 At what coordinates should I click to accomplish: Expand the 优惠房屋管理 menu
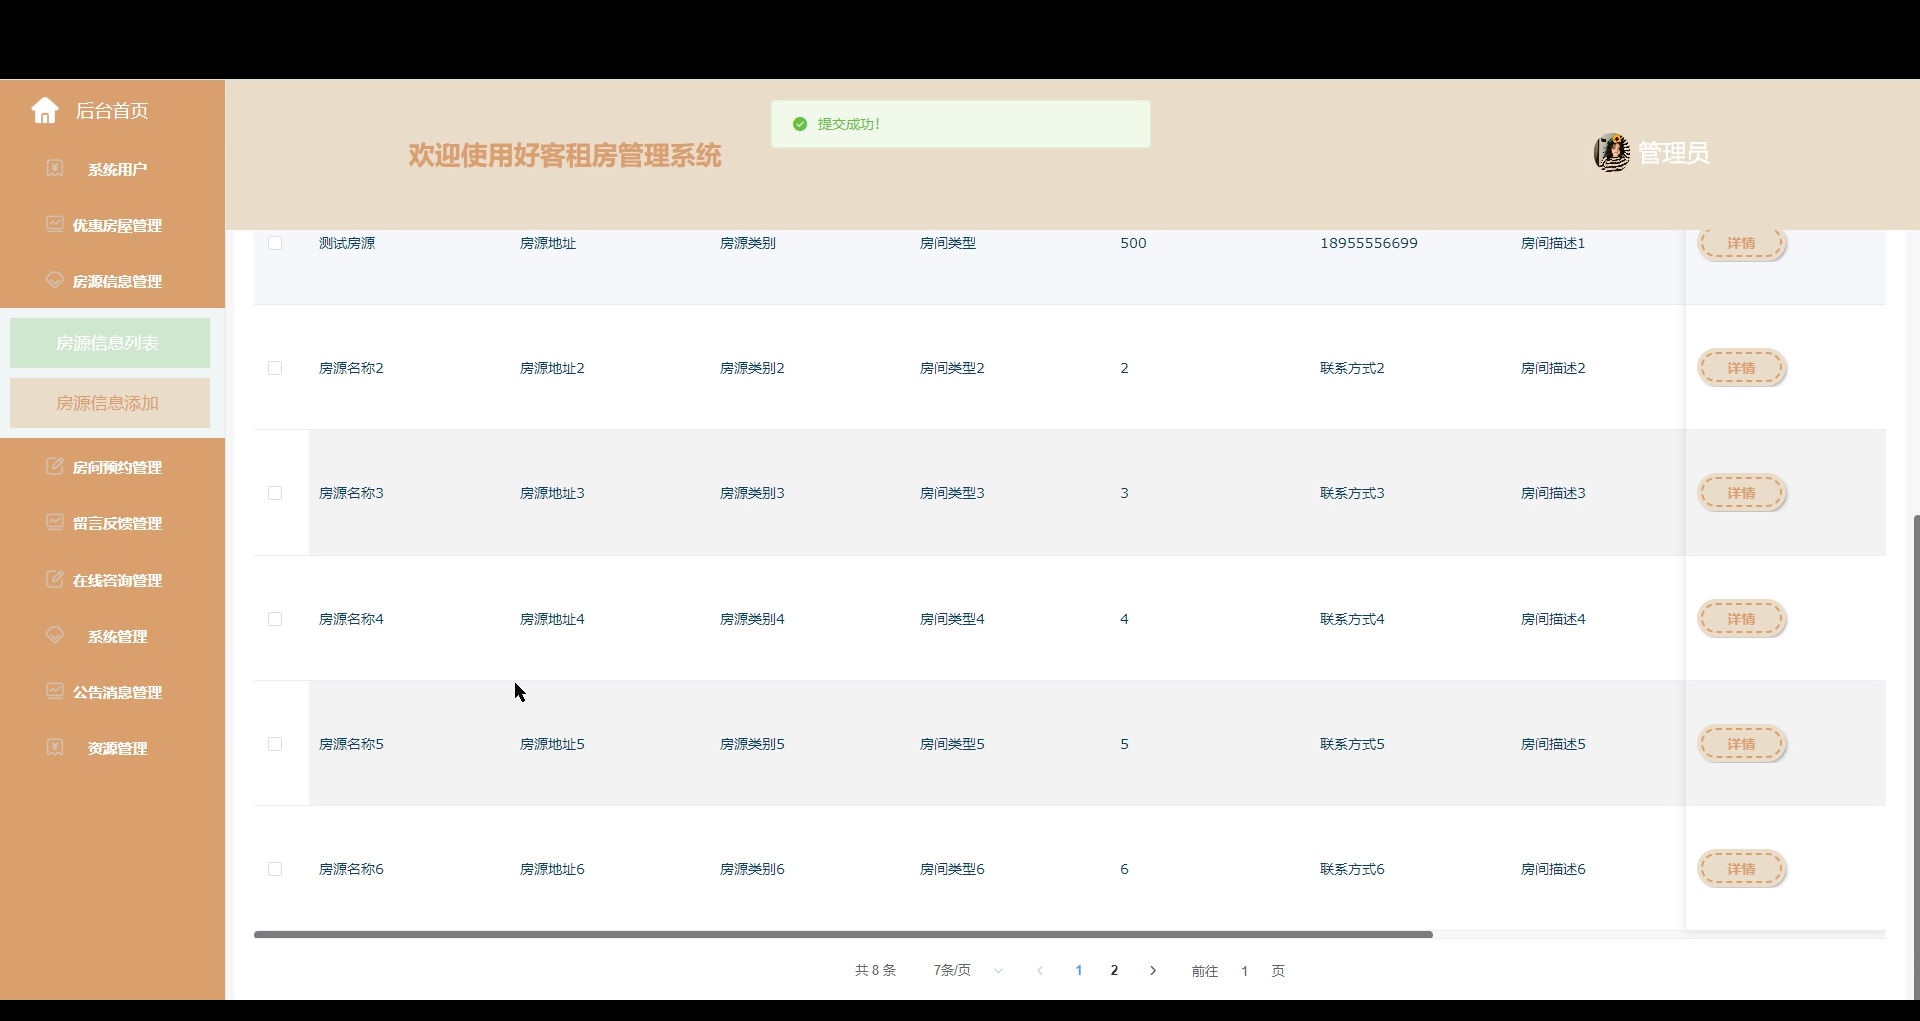[x=112, y=225]
